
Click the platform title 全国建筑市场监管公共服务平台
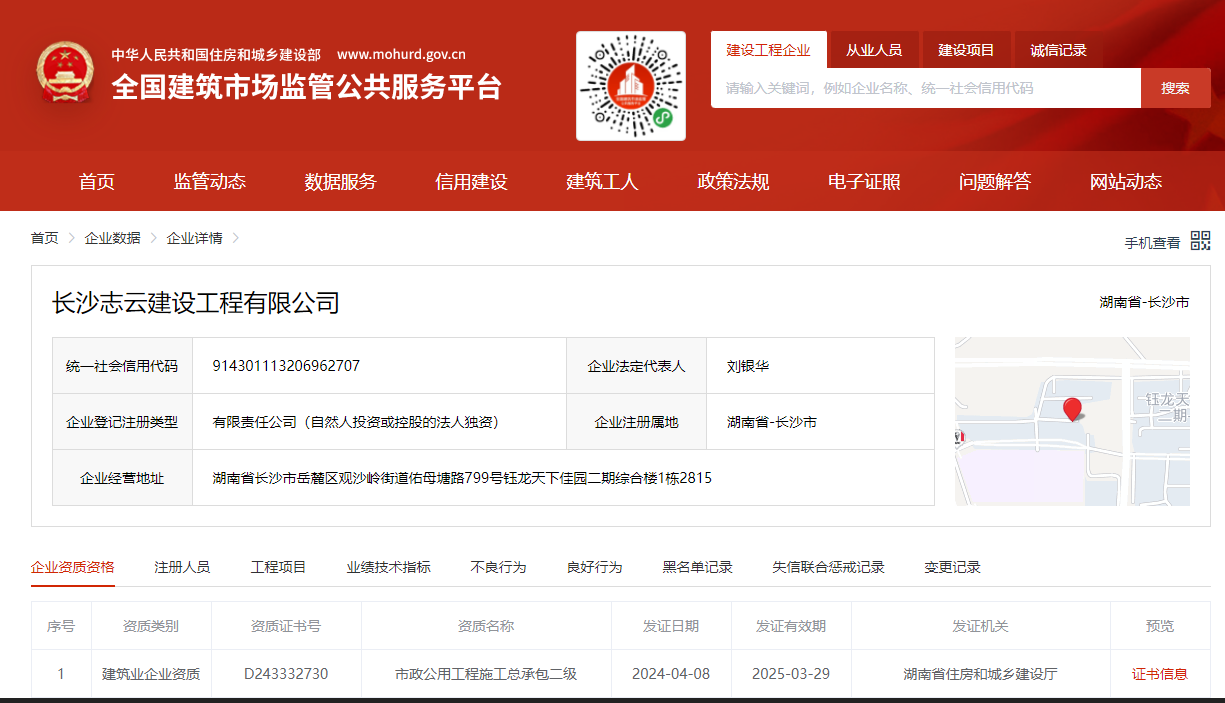point(306,87)
